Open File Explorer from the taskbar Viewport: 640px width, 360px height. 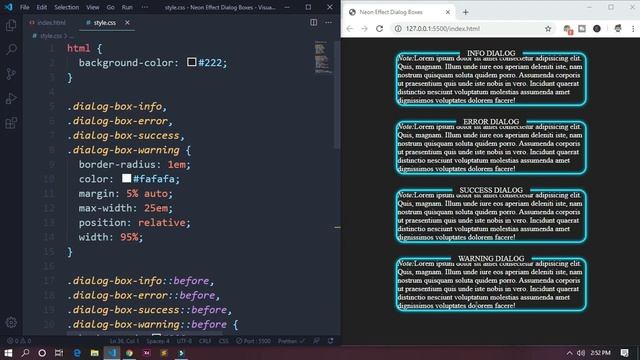point(94,353)
